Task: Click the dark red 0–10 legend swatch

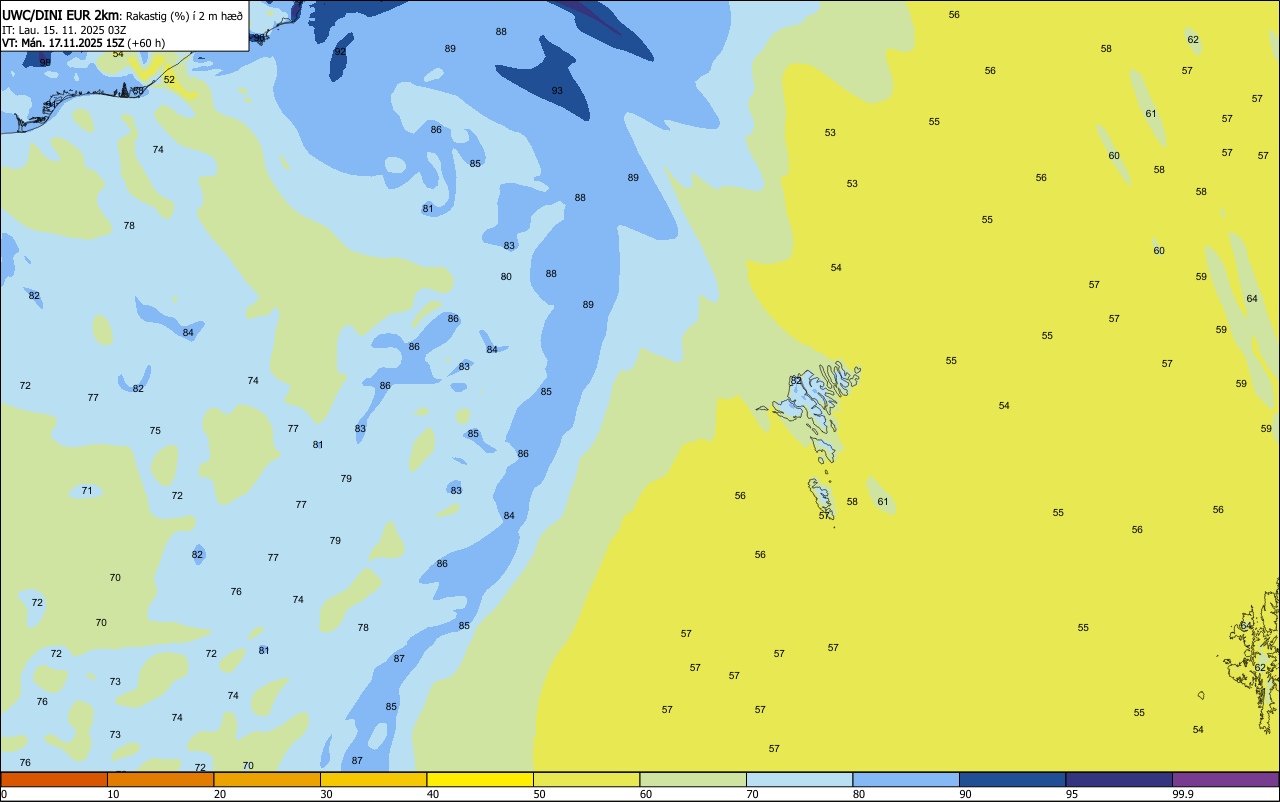Action: (x=54, y=779)
